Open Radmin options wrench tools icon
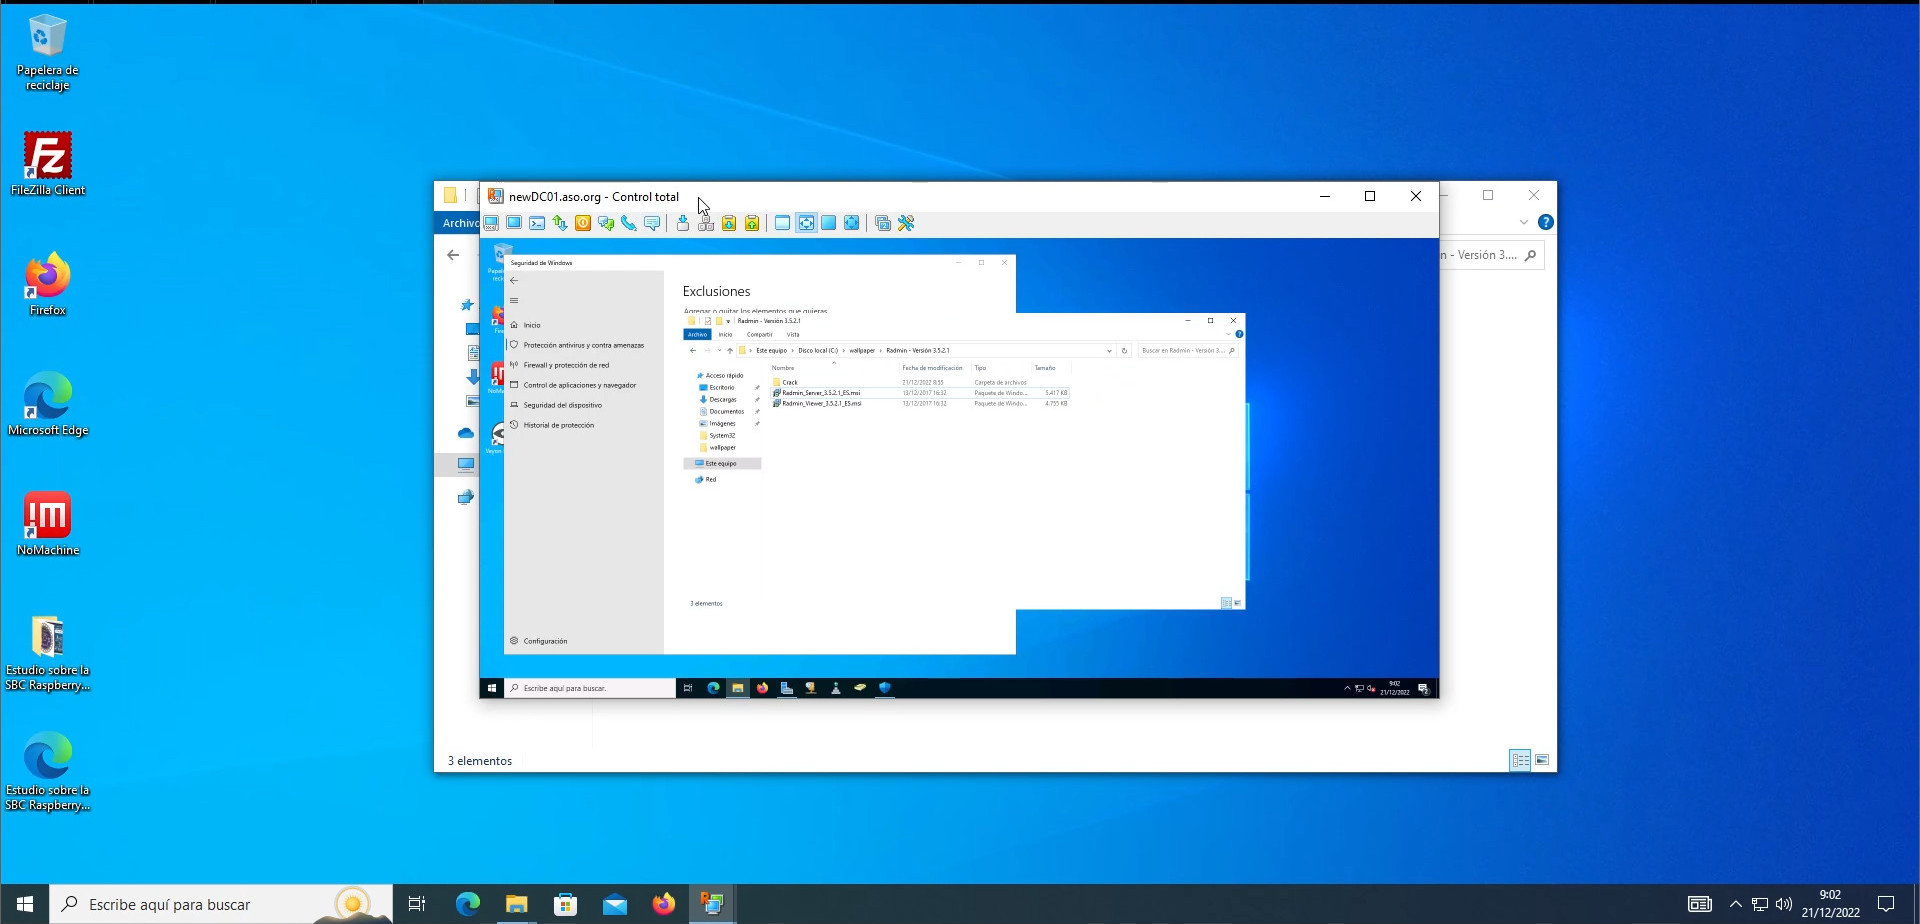The image size is (1920, 924). pyautogui.click(x=906, y=223)
